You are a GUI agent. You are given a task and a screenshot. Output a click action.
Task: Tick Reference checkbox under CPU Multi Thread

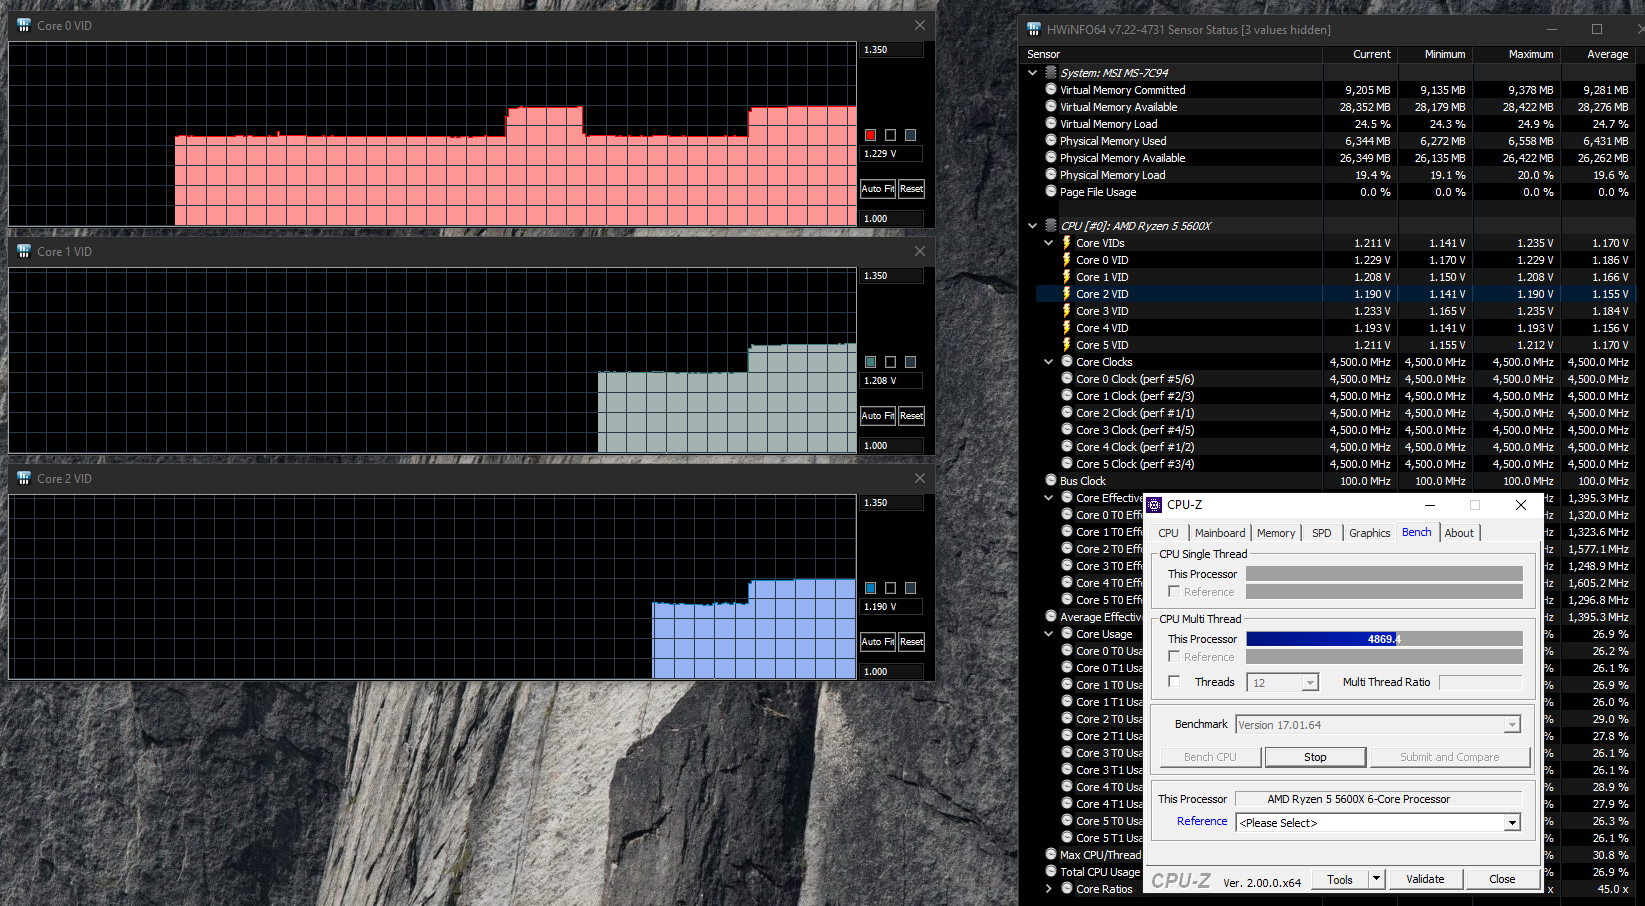pyautogui.click(x=1174, y=656)
